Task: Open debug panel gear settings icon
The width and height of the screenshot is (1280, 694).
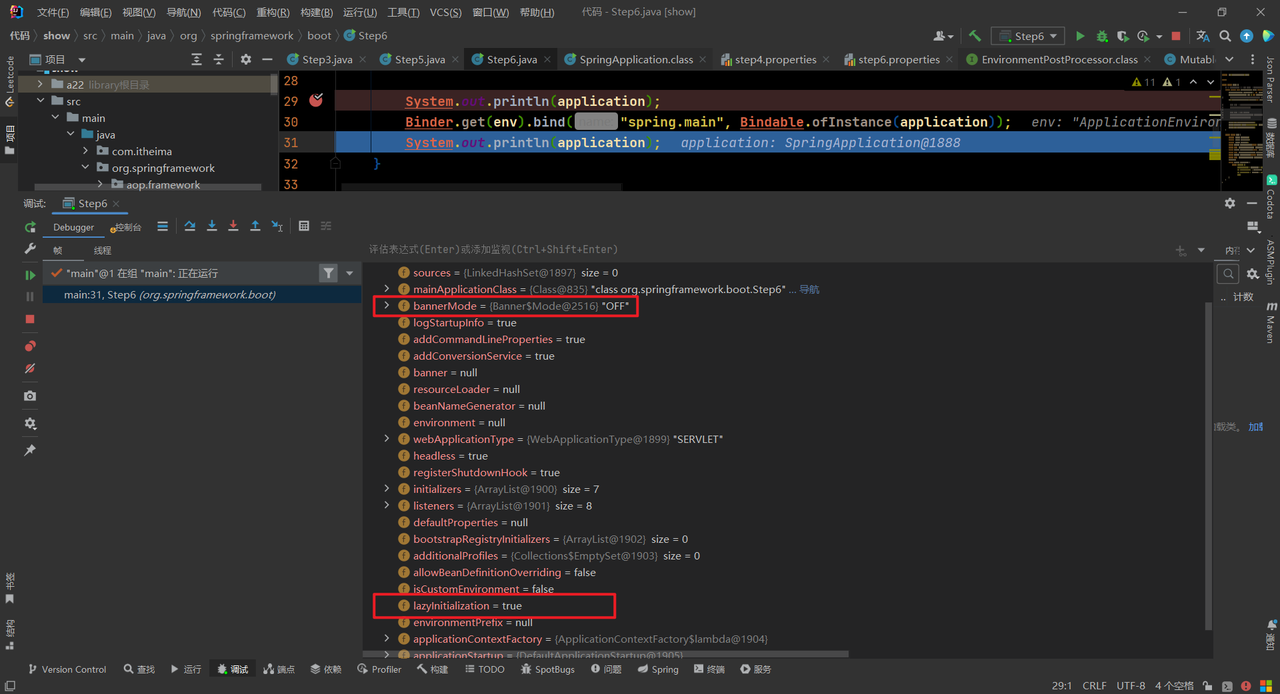Action: [1230, 203]
